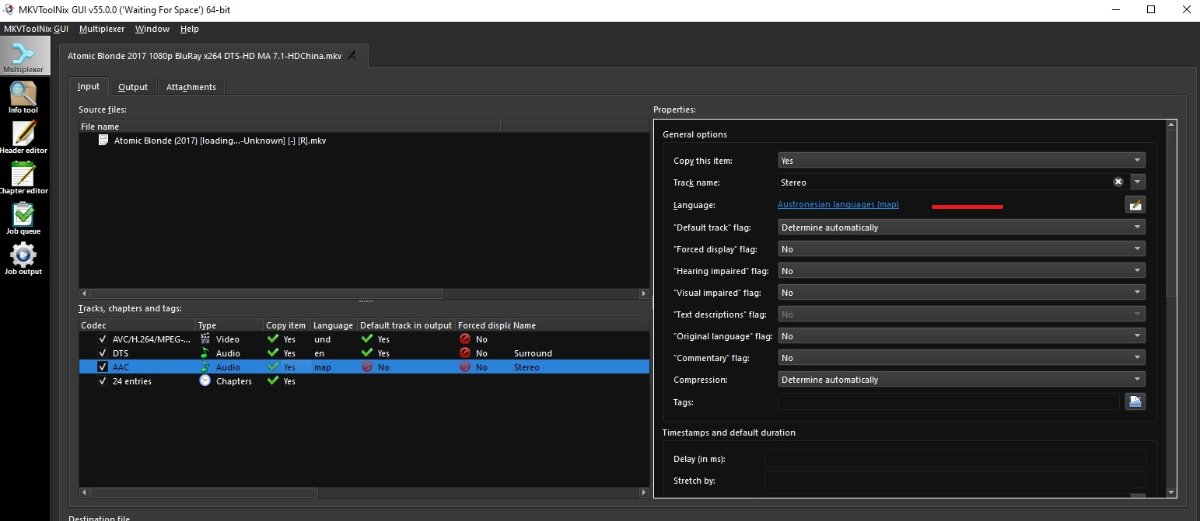Open the Multiplexer tool in sidebar

click(22, 54)
